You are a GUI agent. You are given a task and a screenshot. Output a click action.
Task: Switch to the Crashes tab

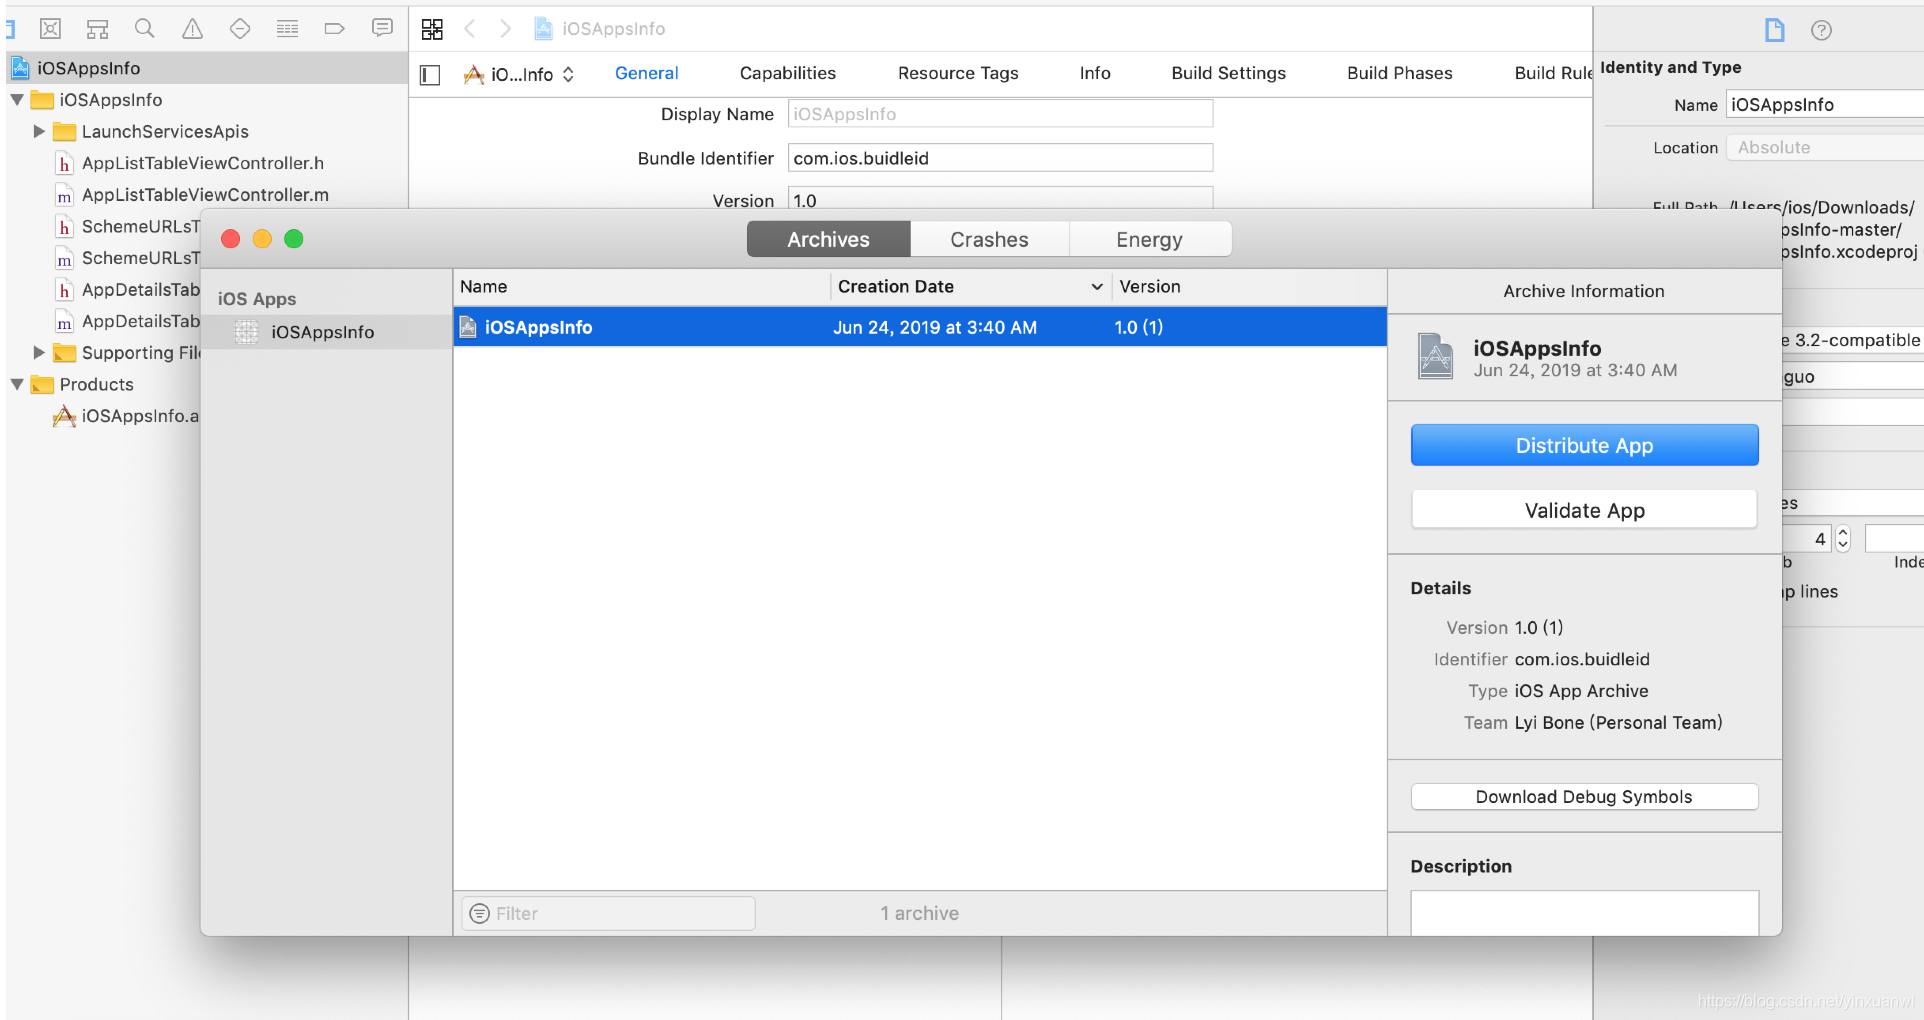coord(990,240)
